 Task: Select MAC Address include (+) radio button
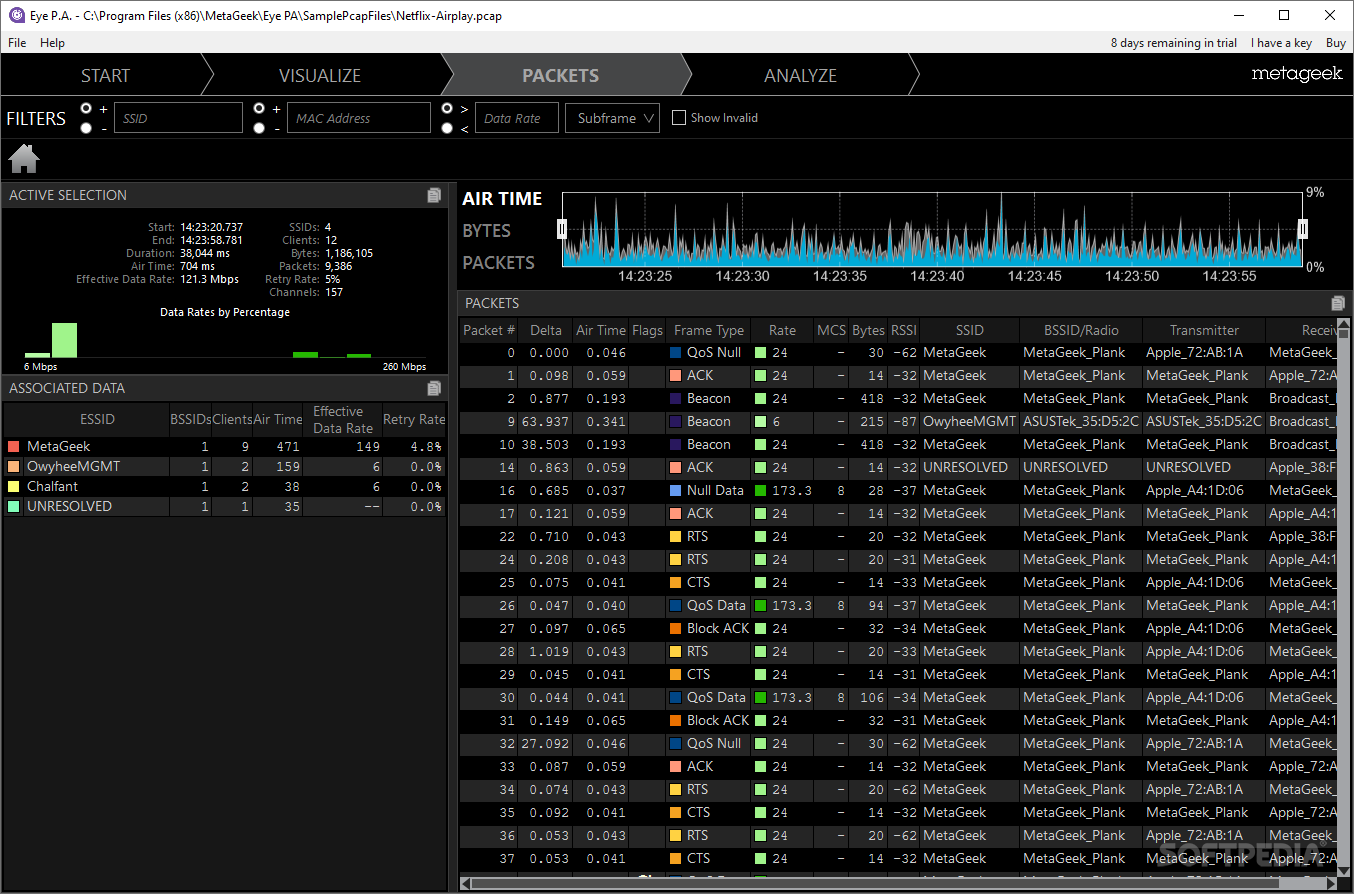[260, 108]
